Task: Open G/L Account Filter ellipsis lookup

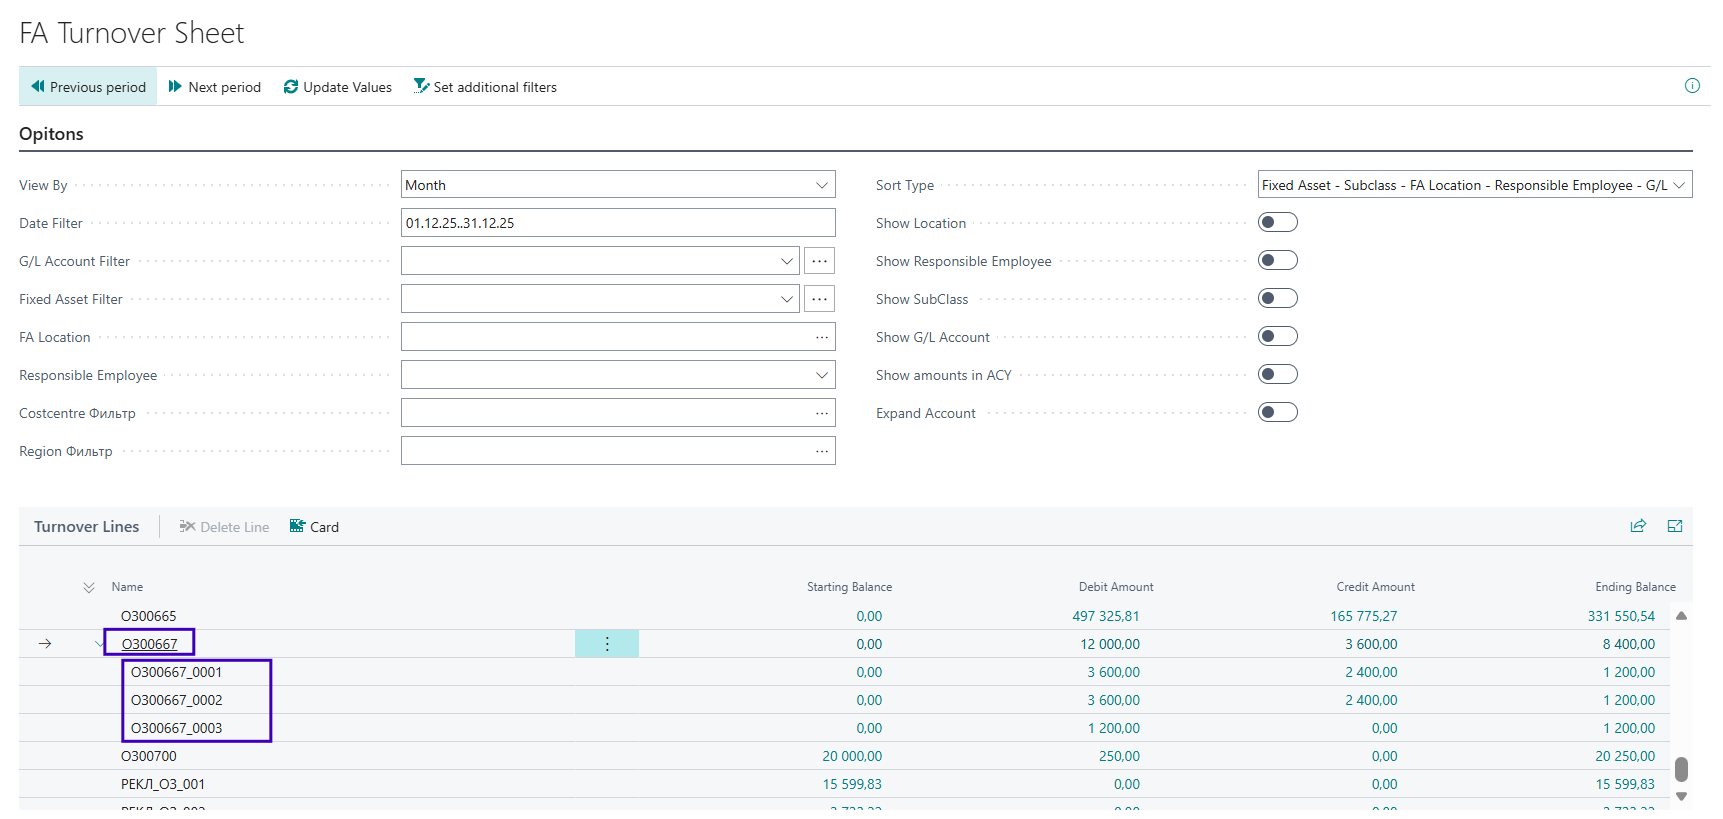Action: pyautogui.click(x=819, y=261)
